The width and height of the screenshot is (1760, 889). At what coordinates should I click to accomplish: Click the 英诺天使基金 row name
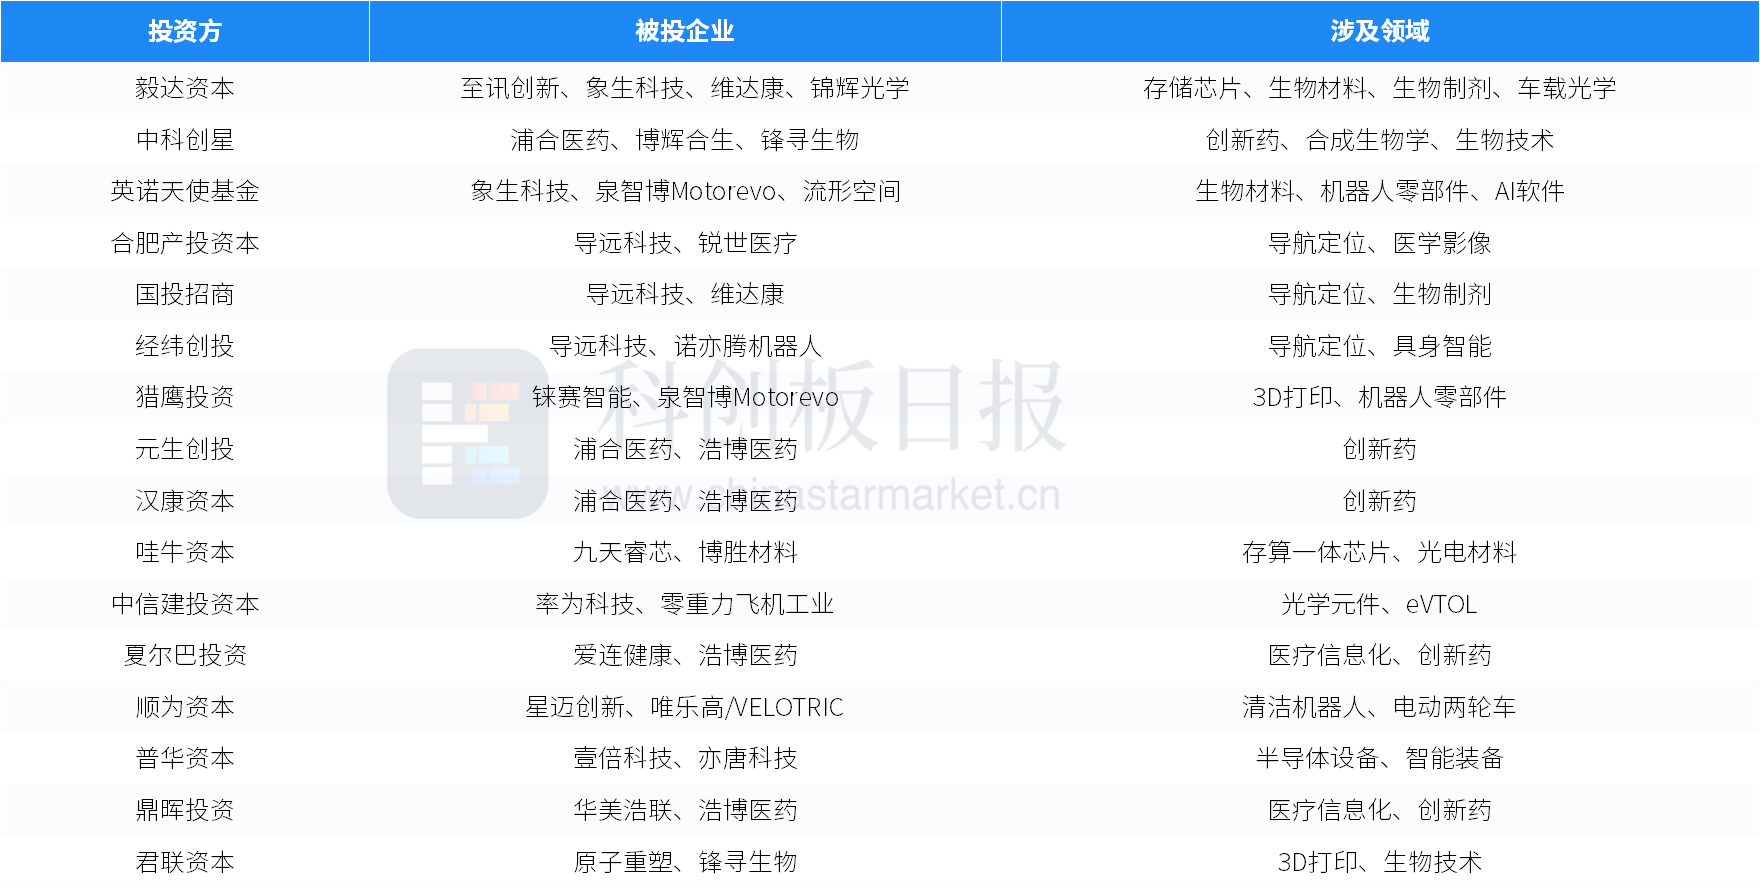point(185,191)
